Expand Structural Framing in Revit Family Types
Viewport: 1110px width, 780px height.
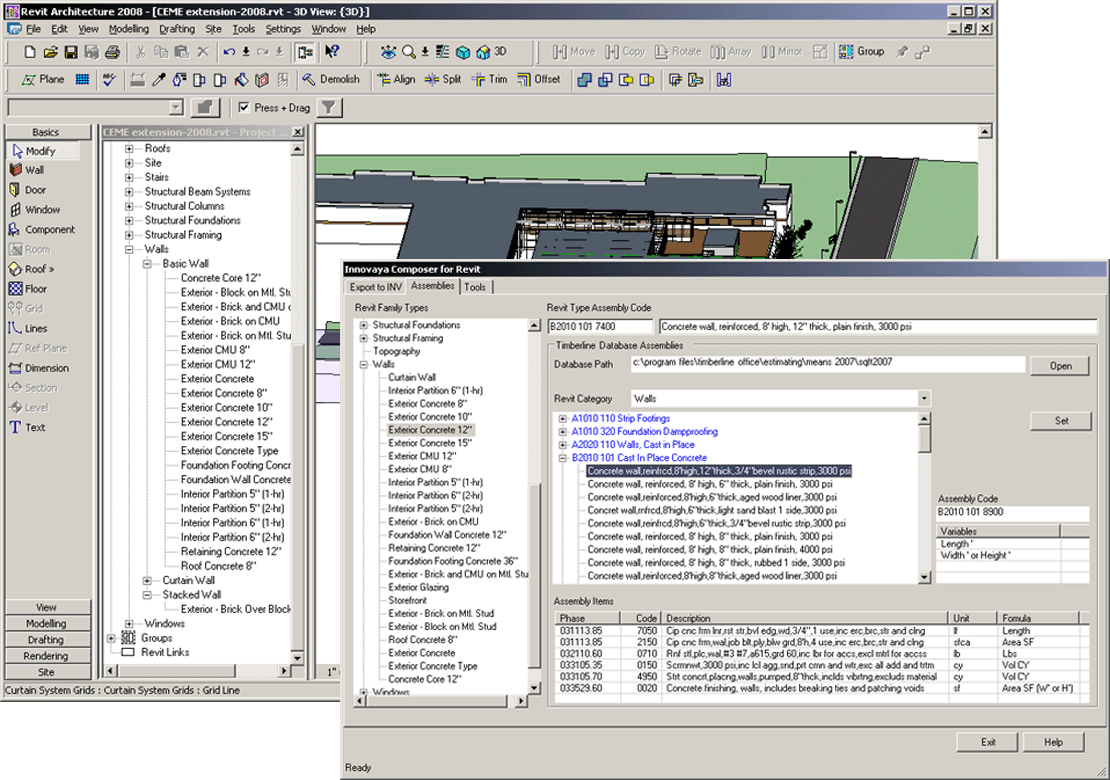[x=364, y=338]
